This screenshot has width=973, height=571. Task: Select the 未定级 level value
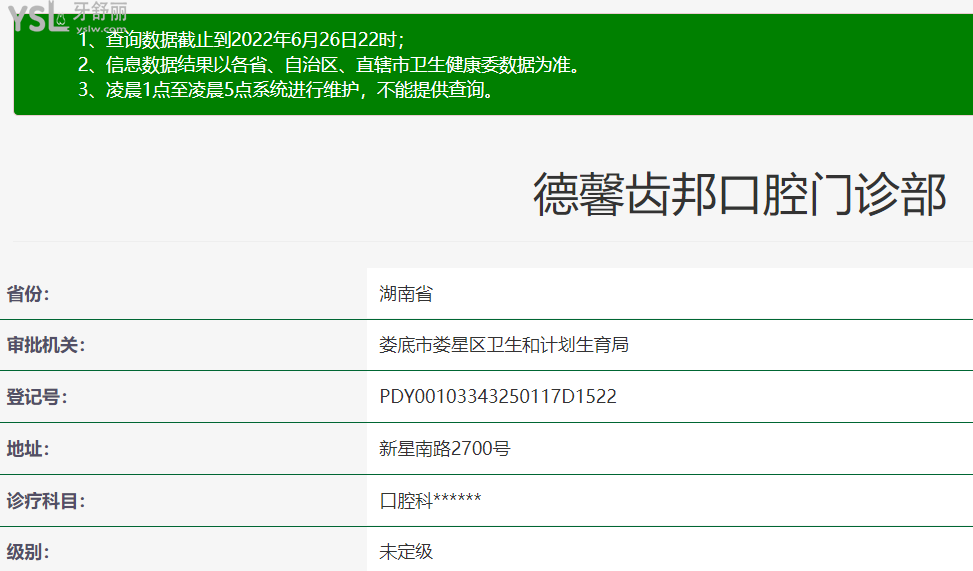[x=406, y=552]
